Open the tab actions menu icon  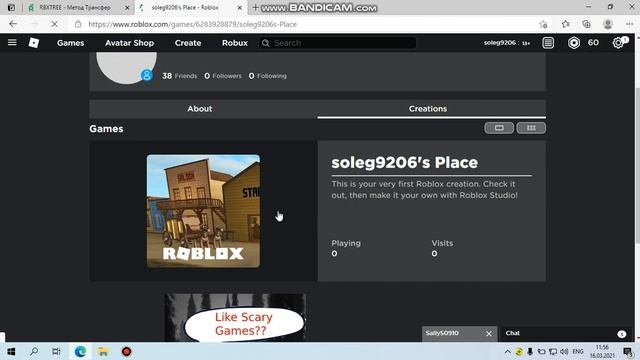pyautogui.click(x=11, y=7)
